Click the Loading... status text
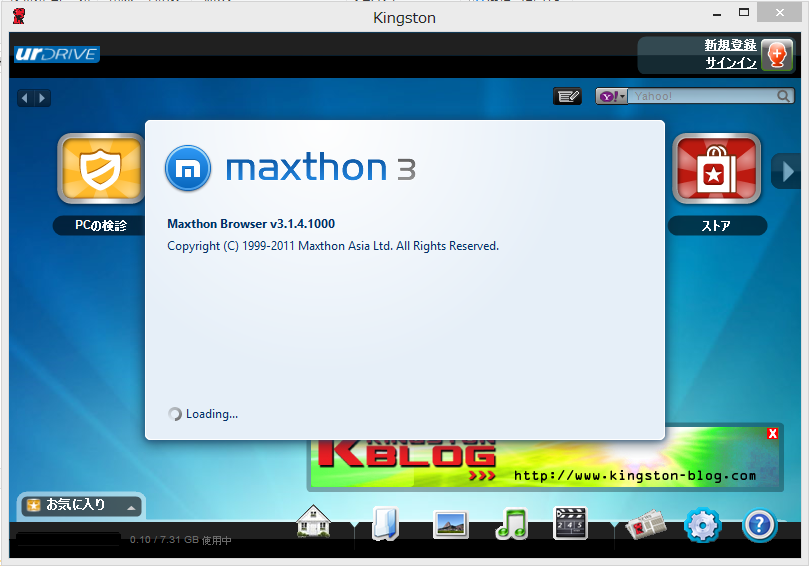Viewport: 809px width, 566px height. click(212, 414)
